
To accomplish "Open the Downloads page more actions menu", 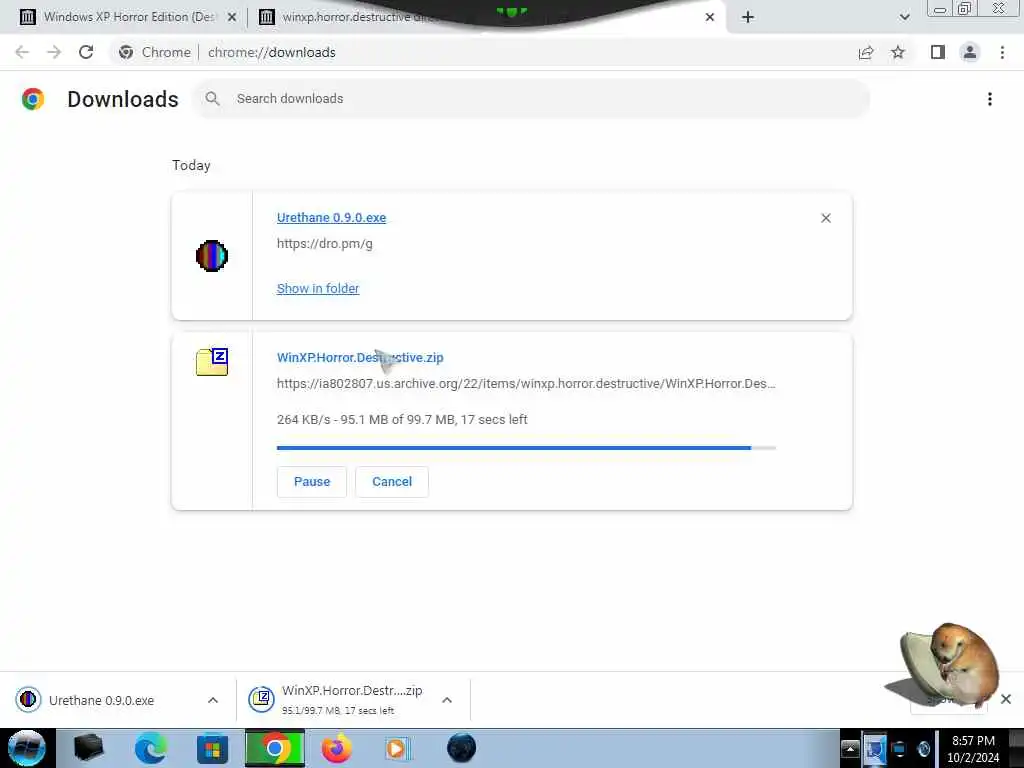I will pos(990,99).
